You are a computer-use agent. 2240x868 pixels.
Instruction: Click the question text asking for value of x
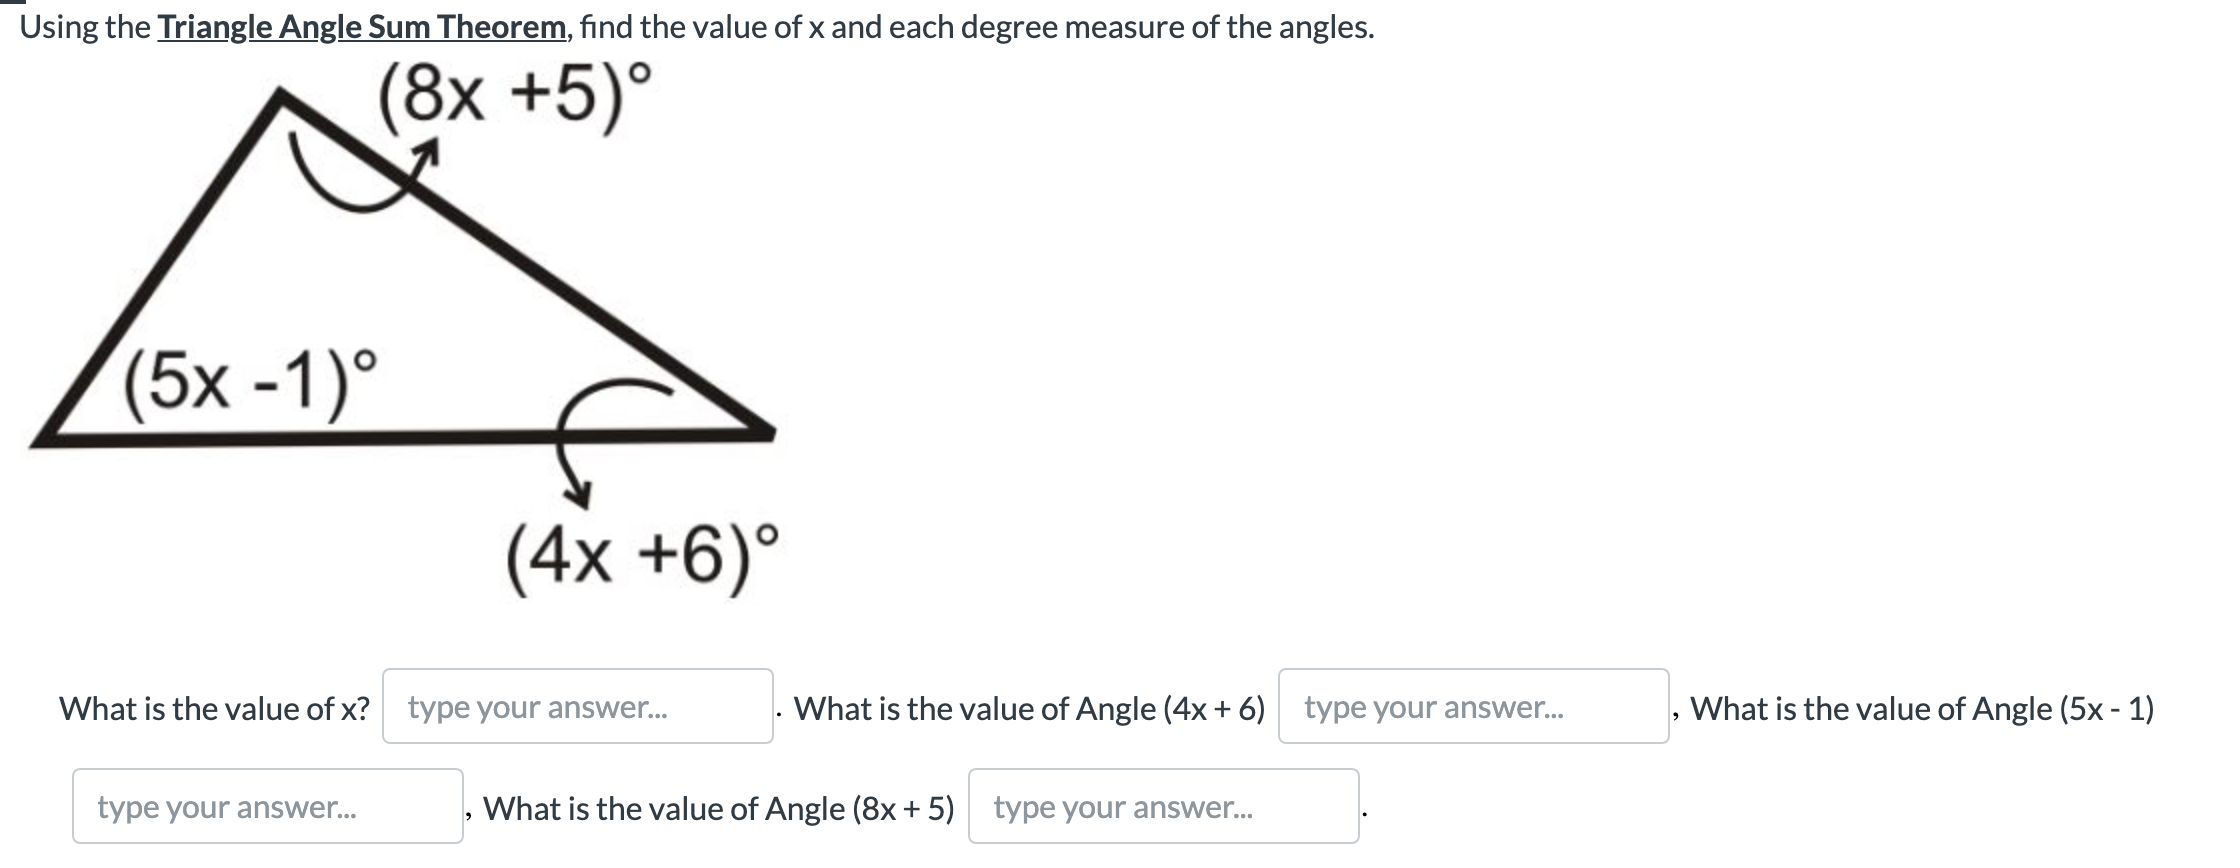[x=213, y=709]
